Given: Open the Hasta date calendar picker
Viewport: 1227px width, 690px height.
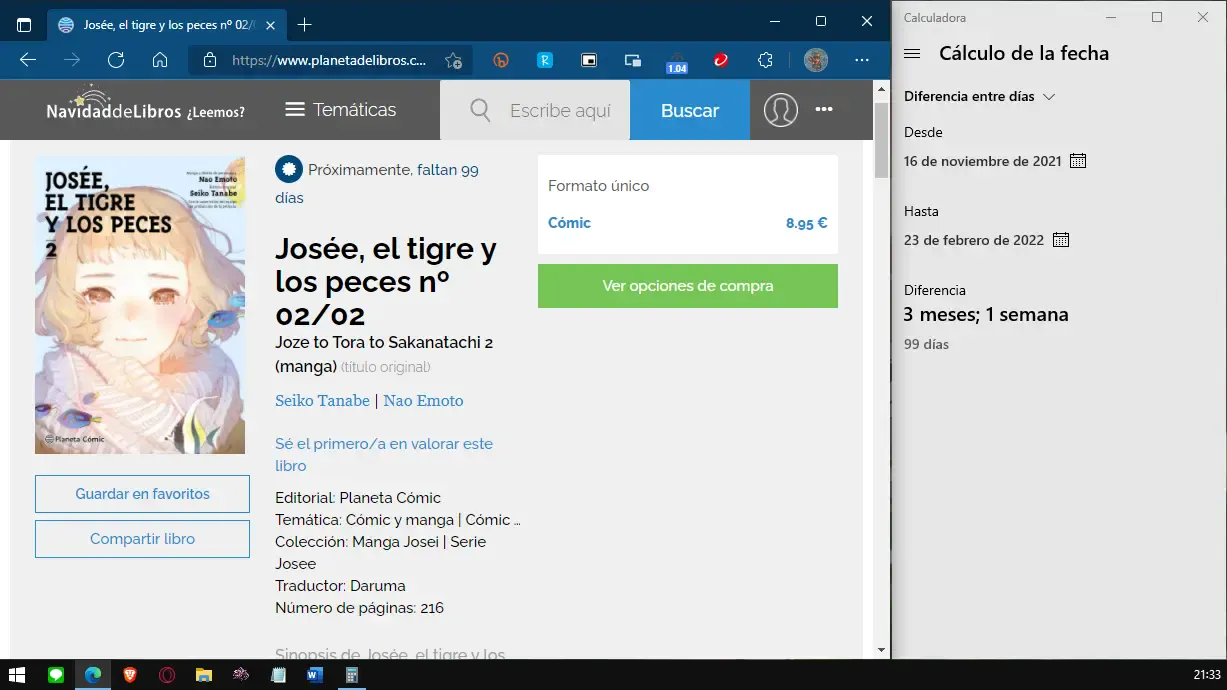Looking at the screenshot, I should click(x=1062, y=240).
